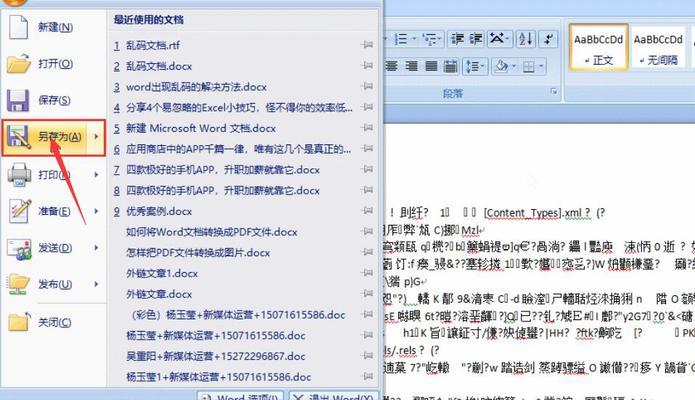
Task: Open 如何将Word文档转换成PDF文件.docx
Action: [211, 232]
